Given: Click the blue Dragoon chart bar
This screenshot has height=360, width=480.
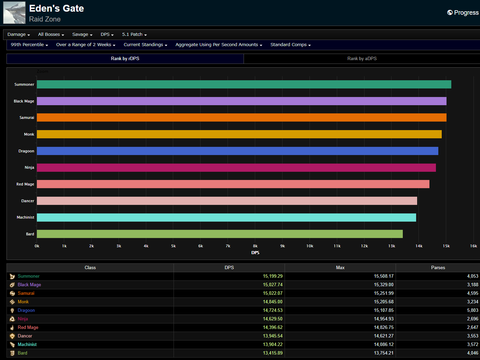Looking at the screenshot, I should point(238,151).
